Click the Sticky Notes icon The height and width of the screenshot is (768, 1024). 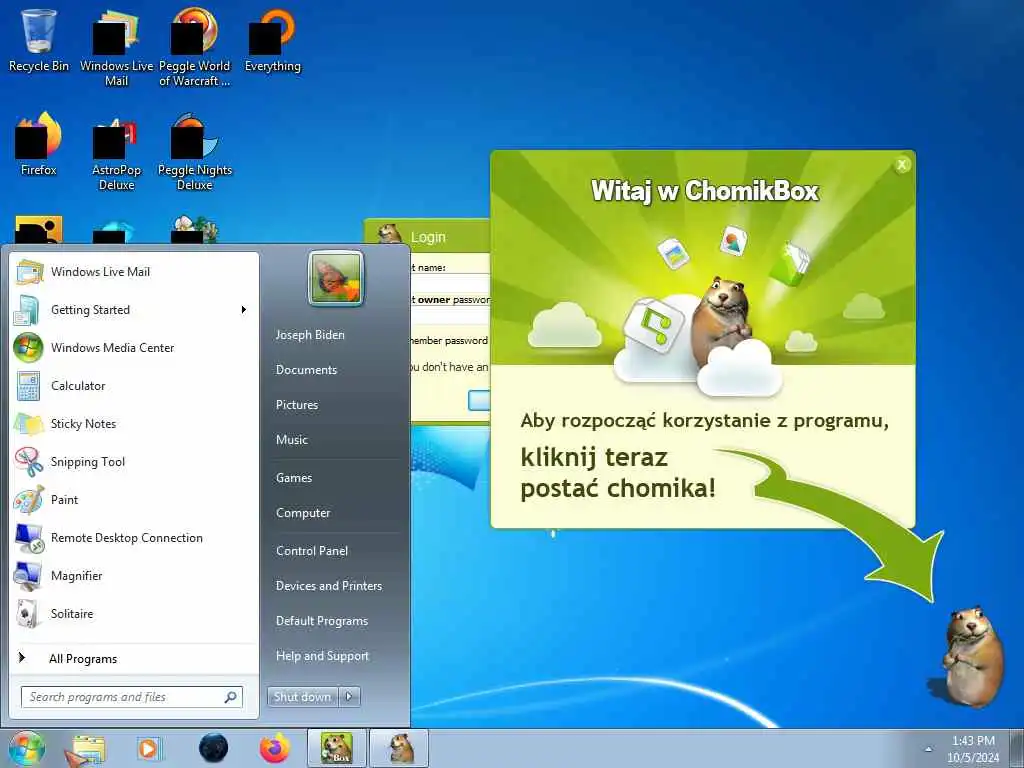pos(29,424)
